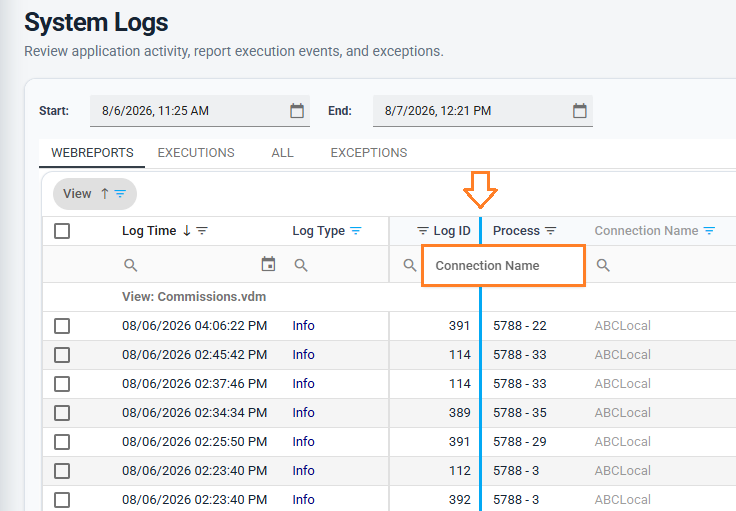Check the row logged at 04:06:22 PM

(62, 326)
